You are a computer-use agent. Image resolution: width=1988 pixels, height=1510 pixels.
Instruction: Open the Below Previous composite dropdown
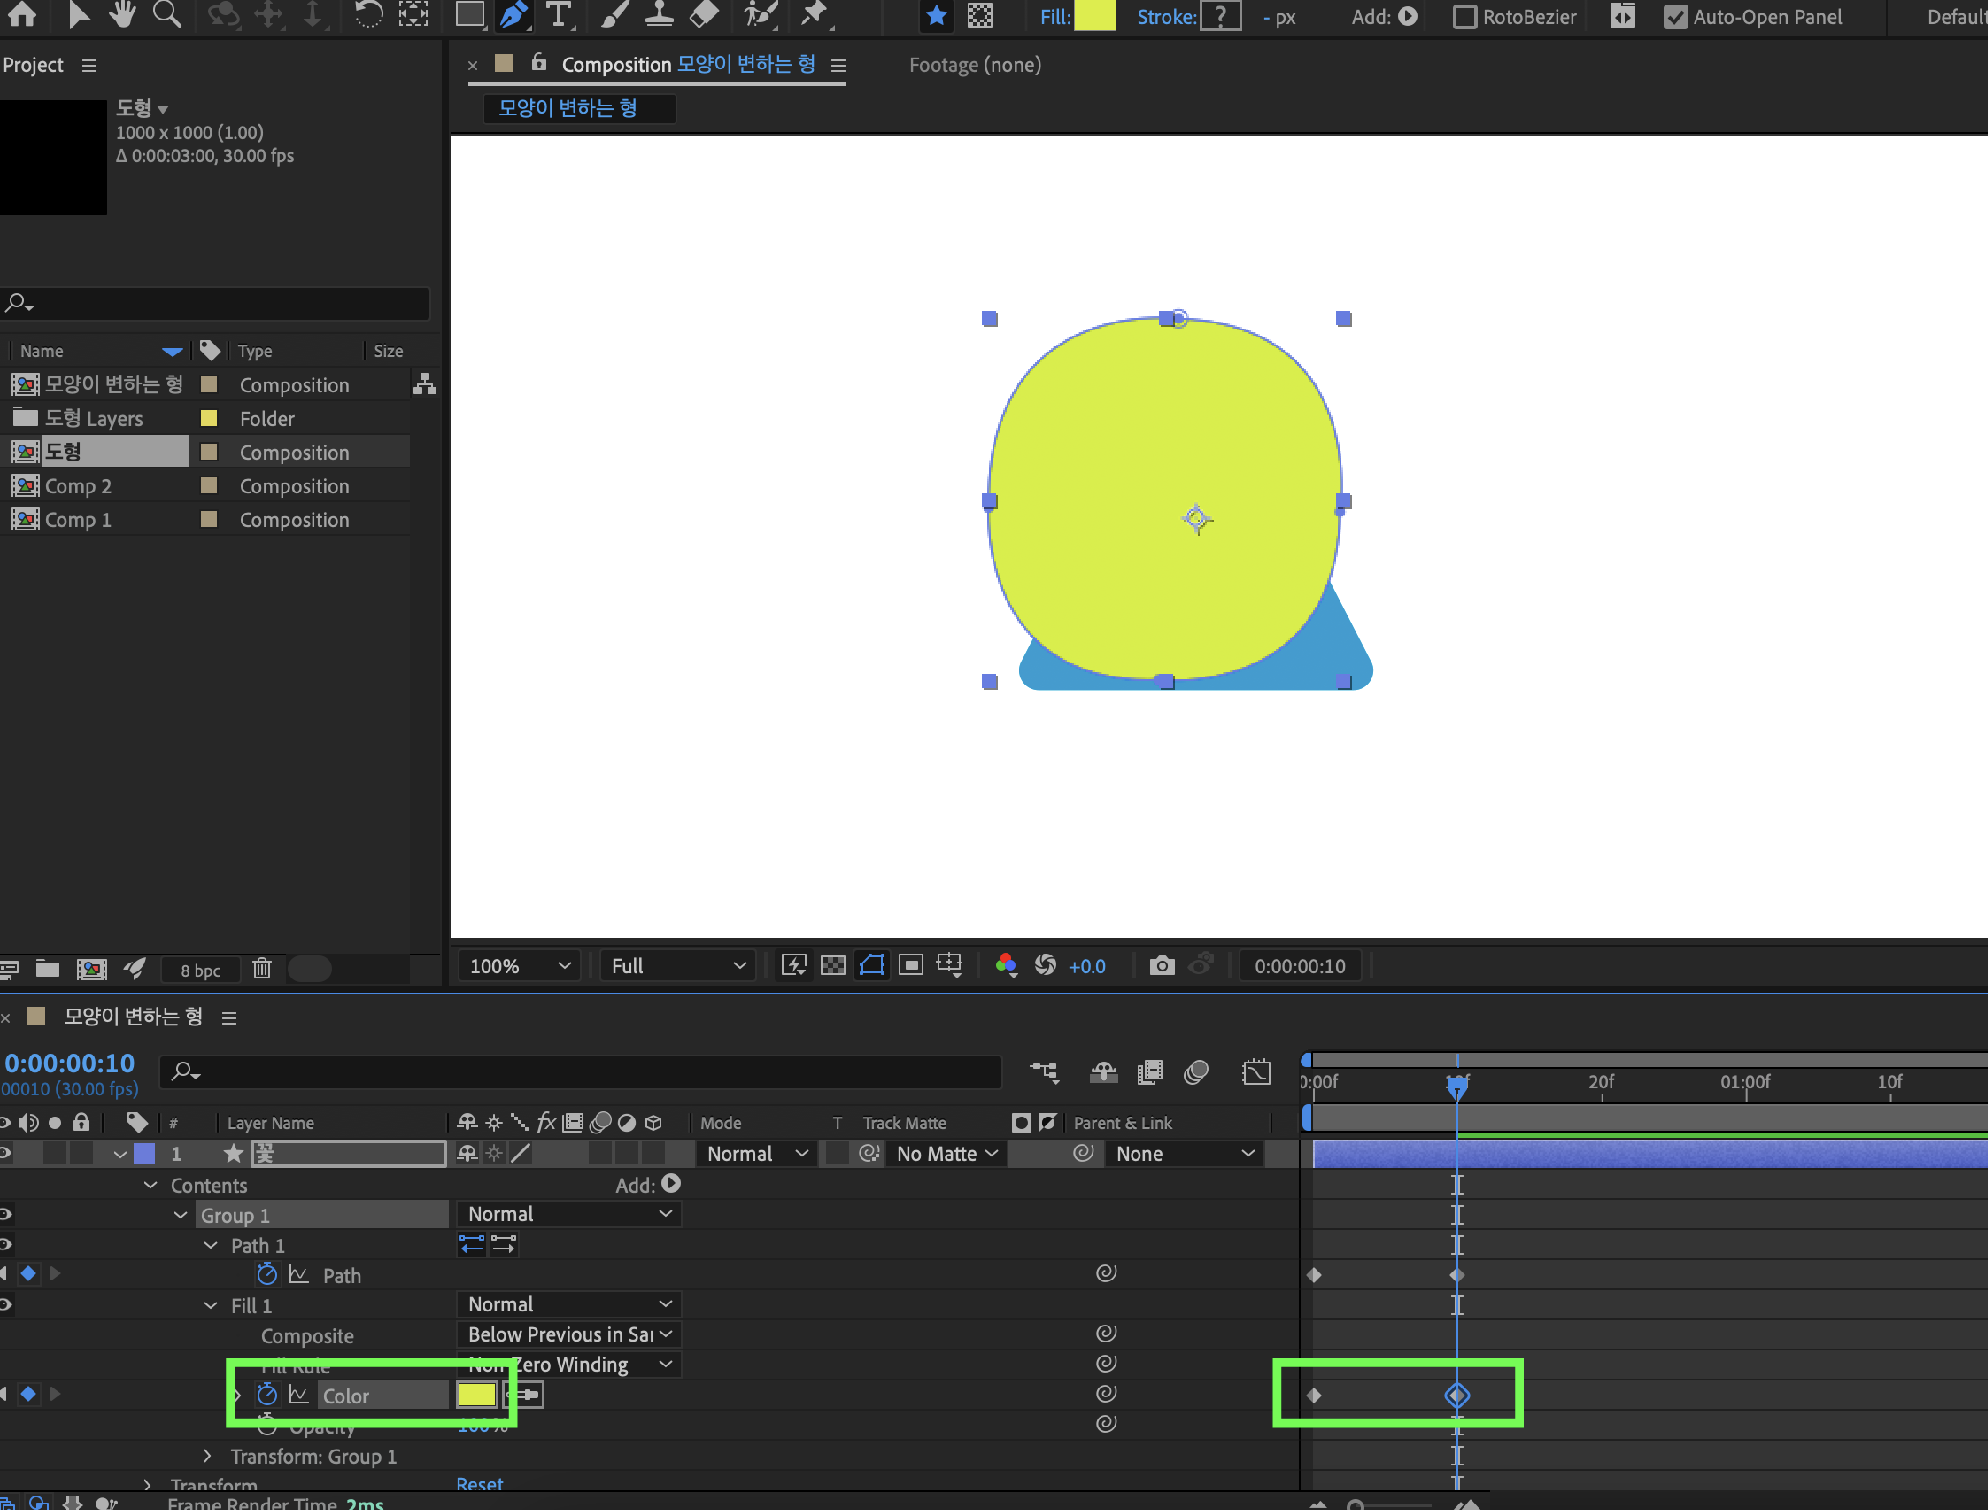(569, 1334)
